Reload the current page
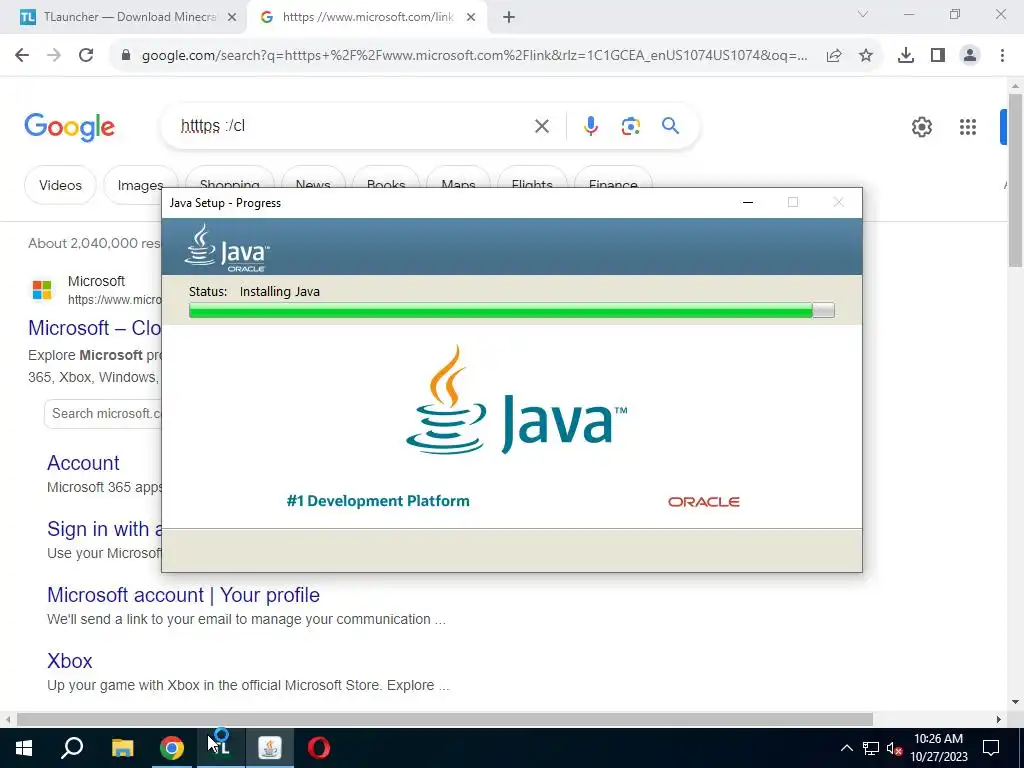 pyautogui.click(x=86, y=56)
